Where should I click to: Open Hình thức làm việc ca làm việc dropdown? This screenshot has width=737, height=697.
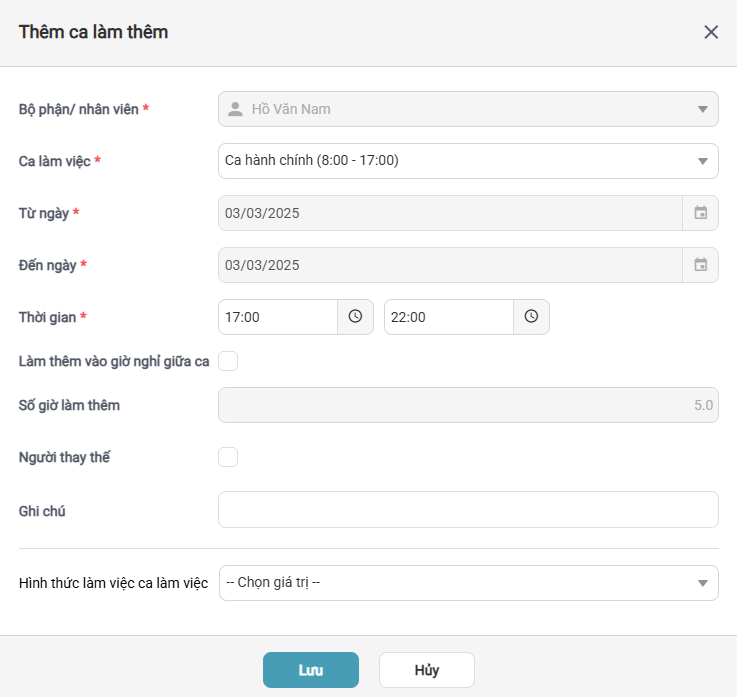[x=702, y=583]
